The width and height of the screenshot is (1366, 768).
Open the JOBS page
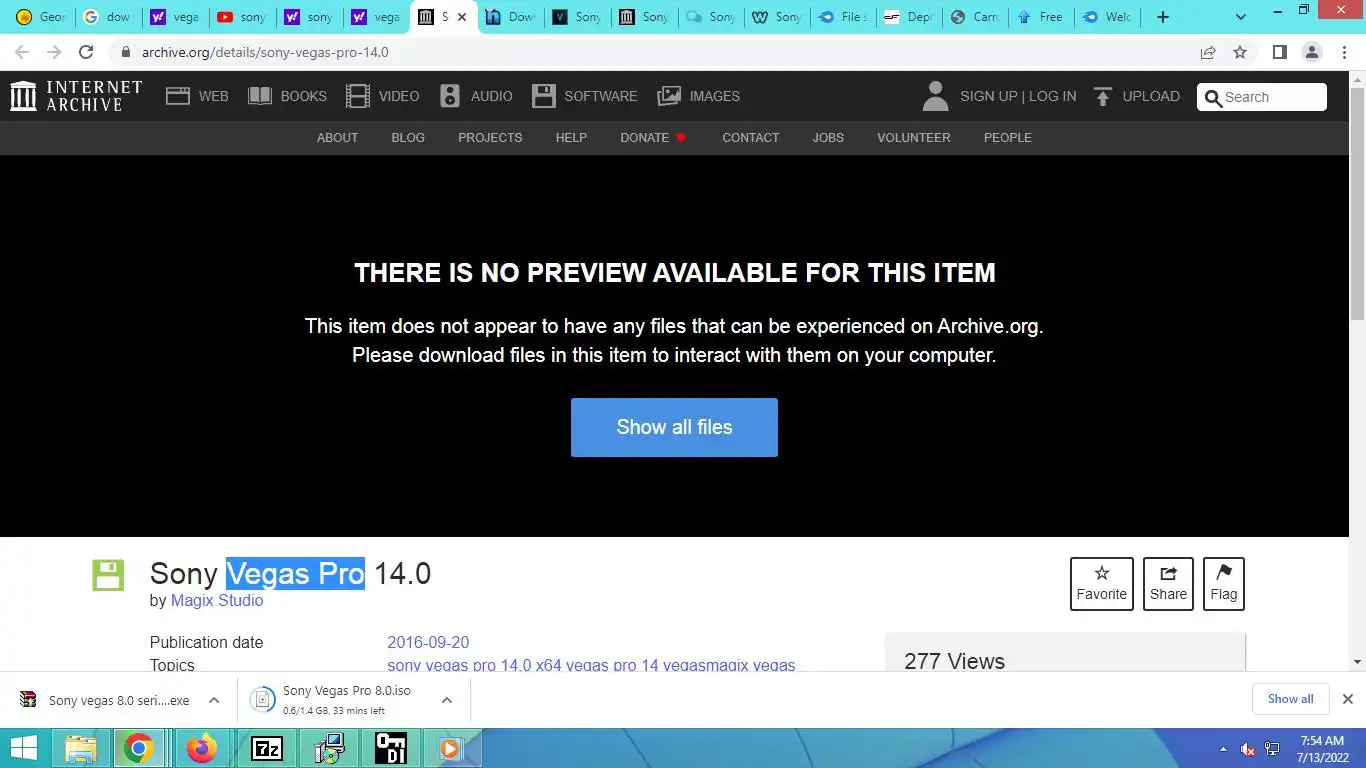click(x=828, y=137)
